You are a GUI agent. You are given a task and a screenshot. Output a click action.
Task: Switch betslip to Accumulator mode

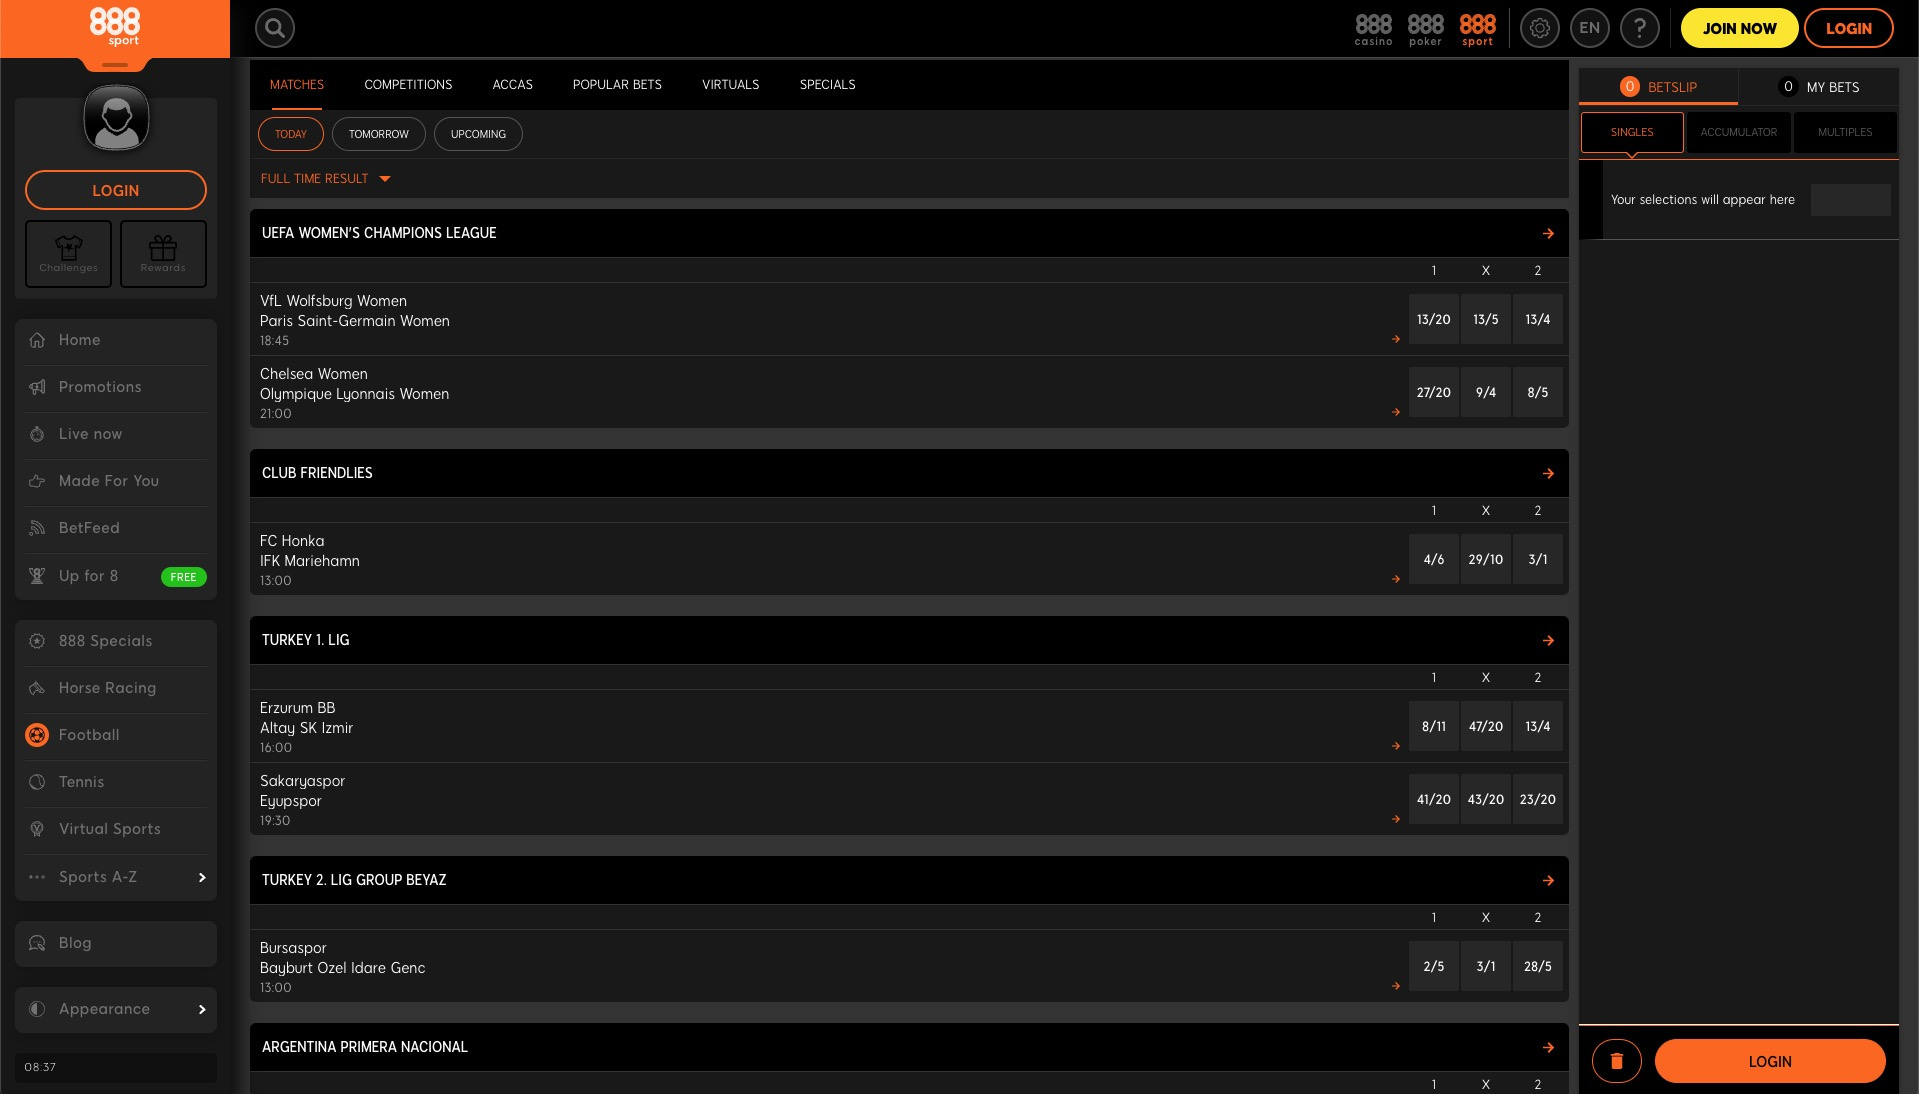click(1738, 132)
